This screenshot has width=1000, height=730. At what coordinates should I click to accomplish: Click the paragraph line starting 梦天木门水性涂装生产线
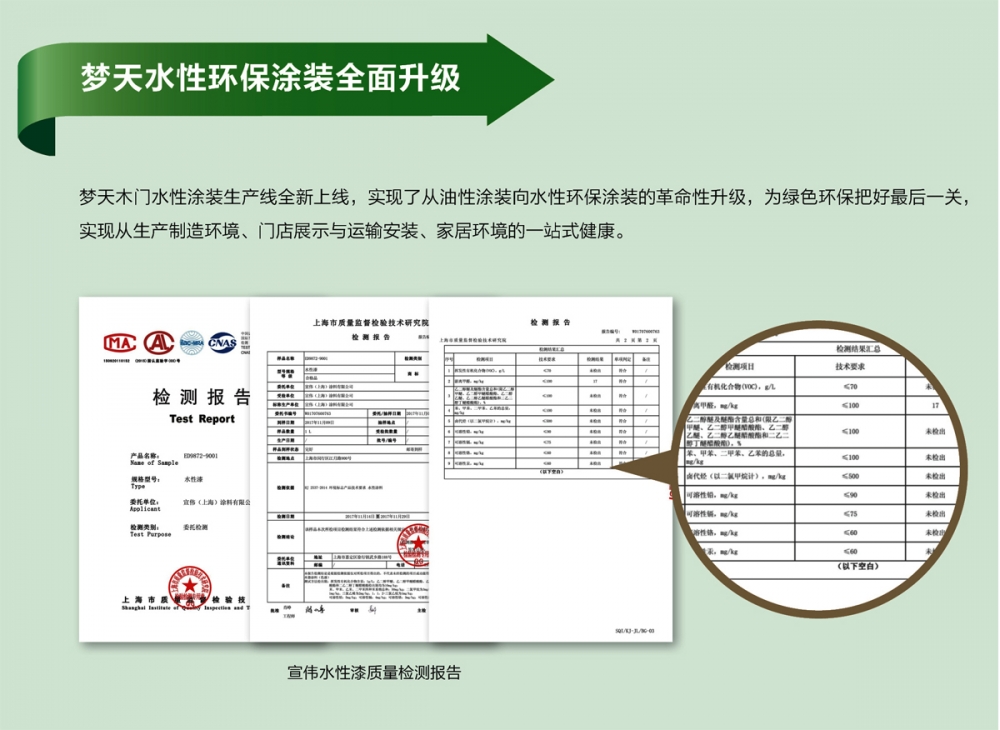526,197
